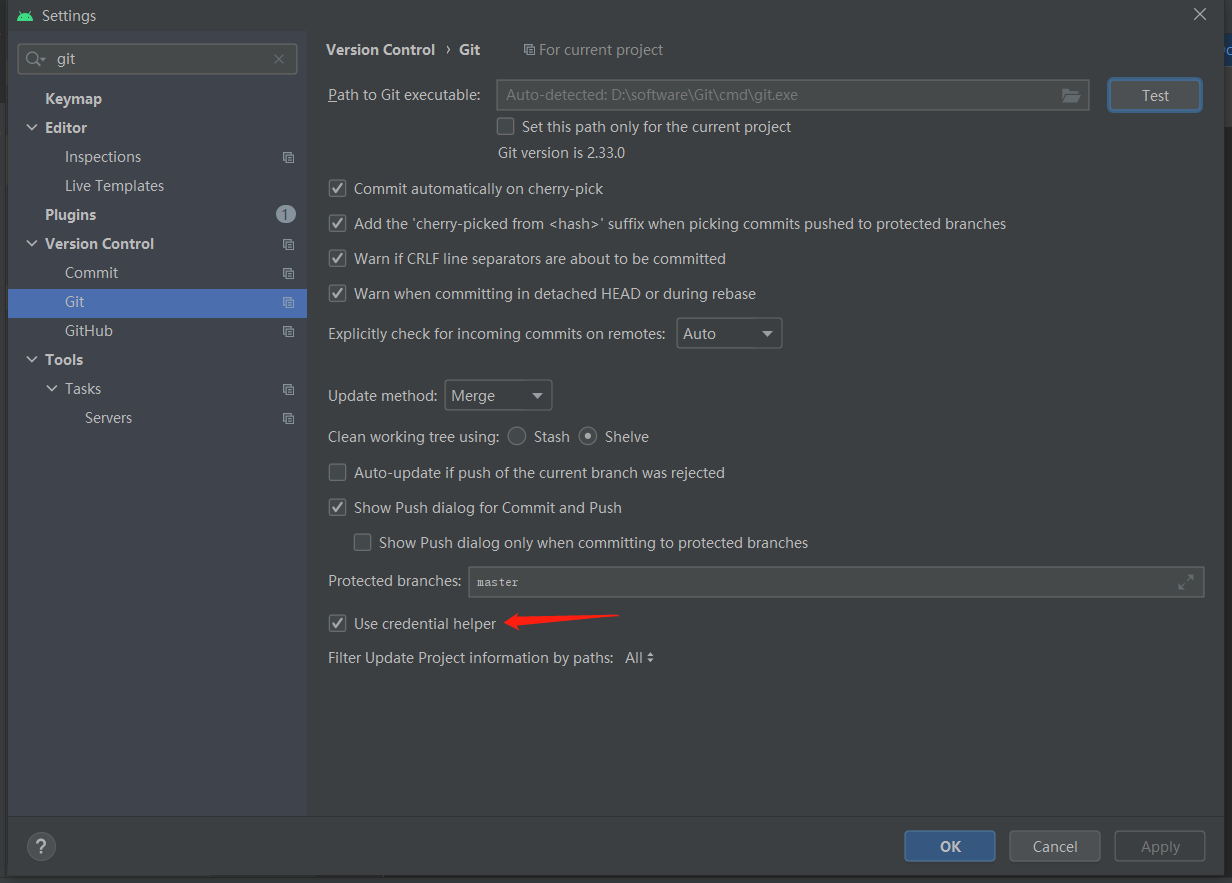This screenshot has height=883, width=1232.
Task: Open 'Filter Update Project information' All selector
Action: [640, 658]
